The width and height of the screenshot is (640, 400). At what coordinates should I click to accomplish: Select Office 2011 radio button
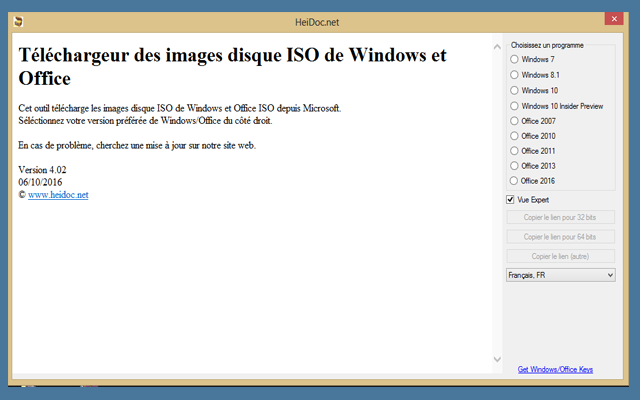click(x=514, y=151)
